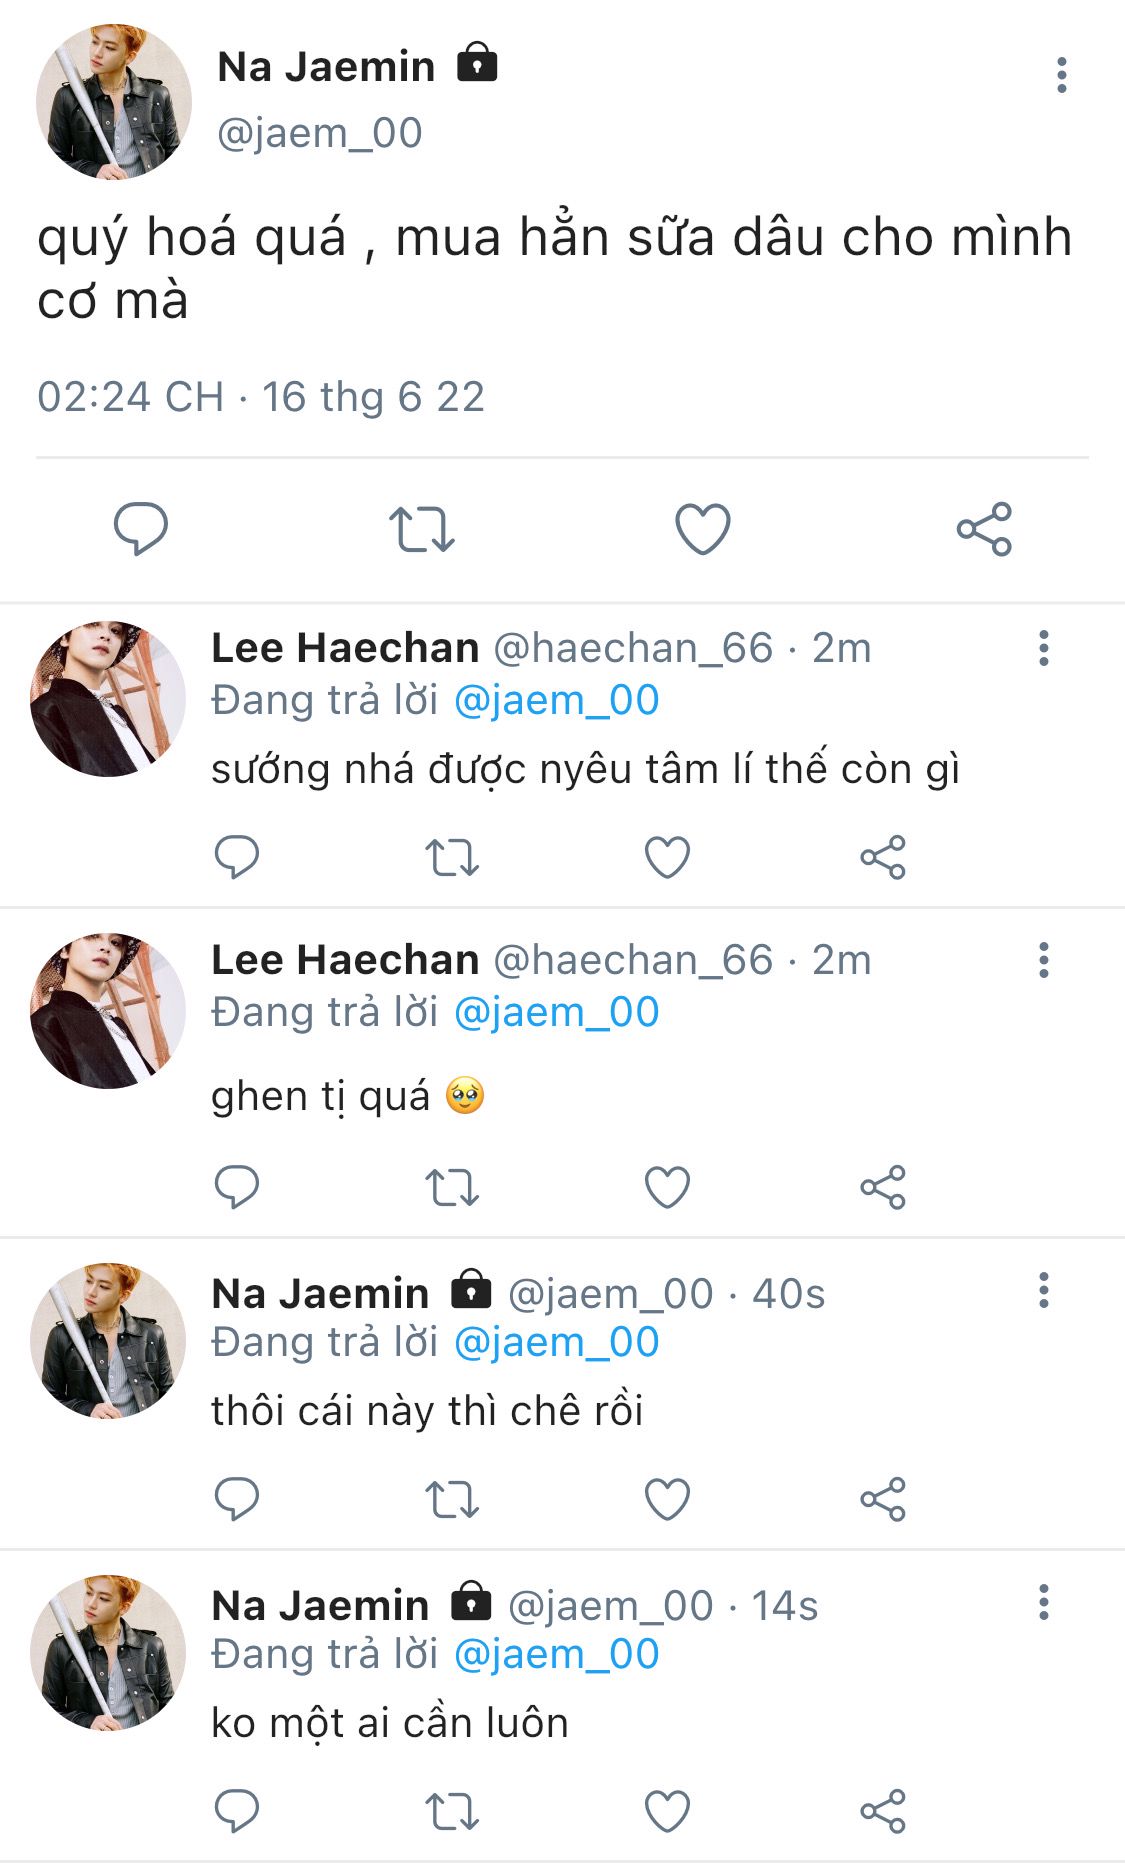Like the reply "sướng nhá được nyêu tâm lí"
Image resolution: width=1125 pixels, height=1863 pixels.
(x=667, y=857)
